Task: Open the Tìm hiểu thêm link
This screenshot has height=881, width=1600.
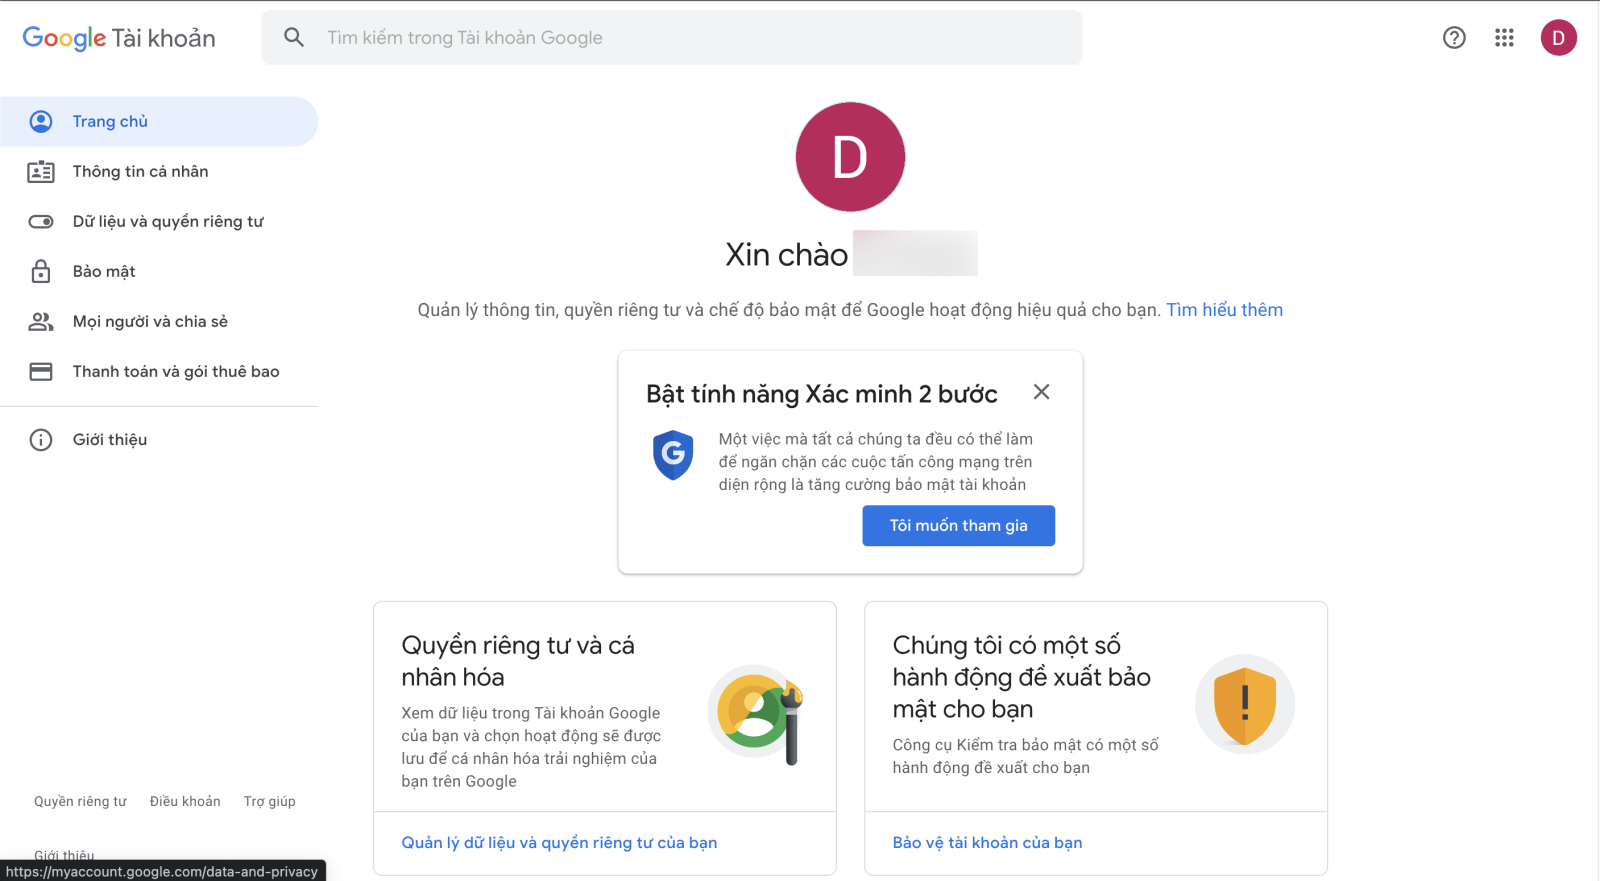Action: point(1224,309)
